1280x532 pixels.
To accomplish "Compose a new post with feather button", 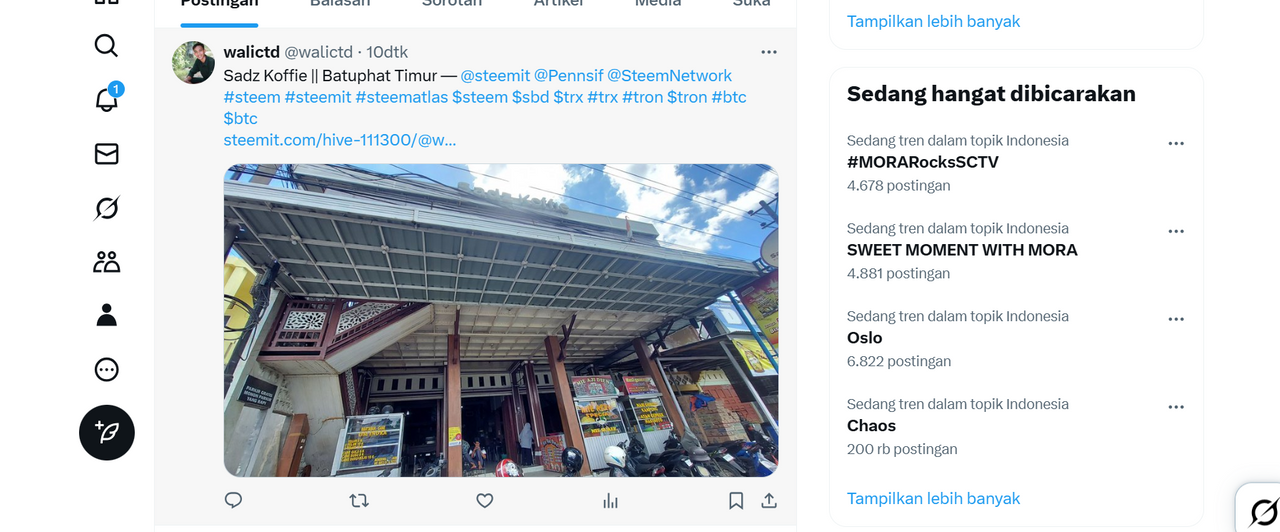I will 107,432.
